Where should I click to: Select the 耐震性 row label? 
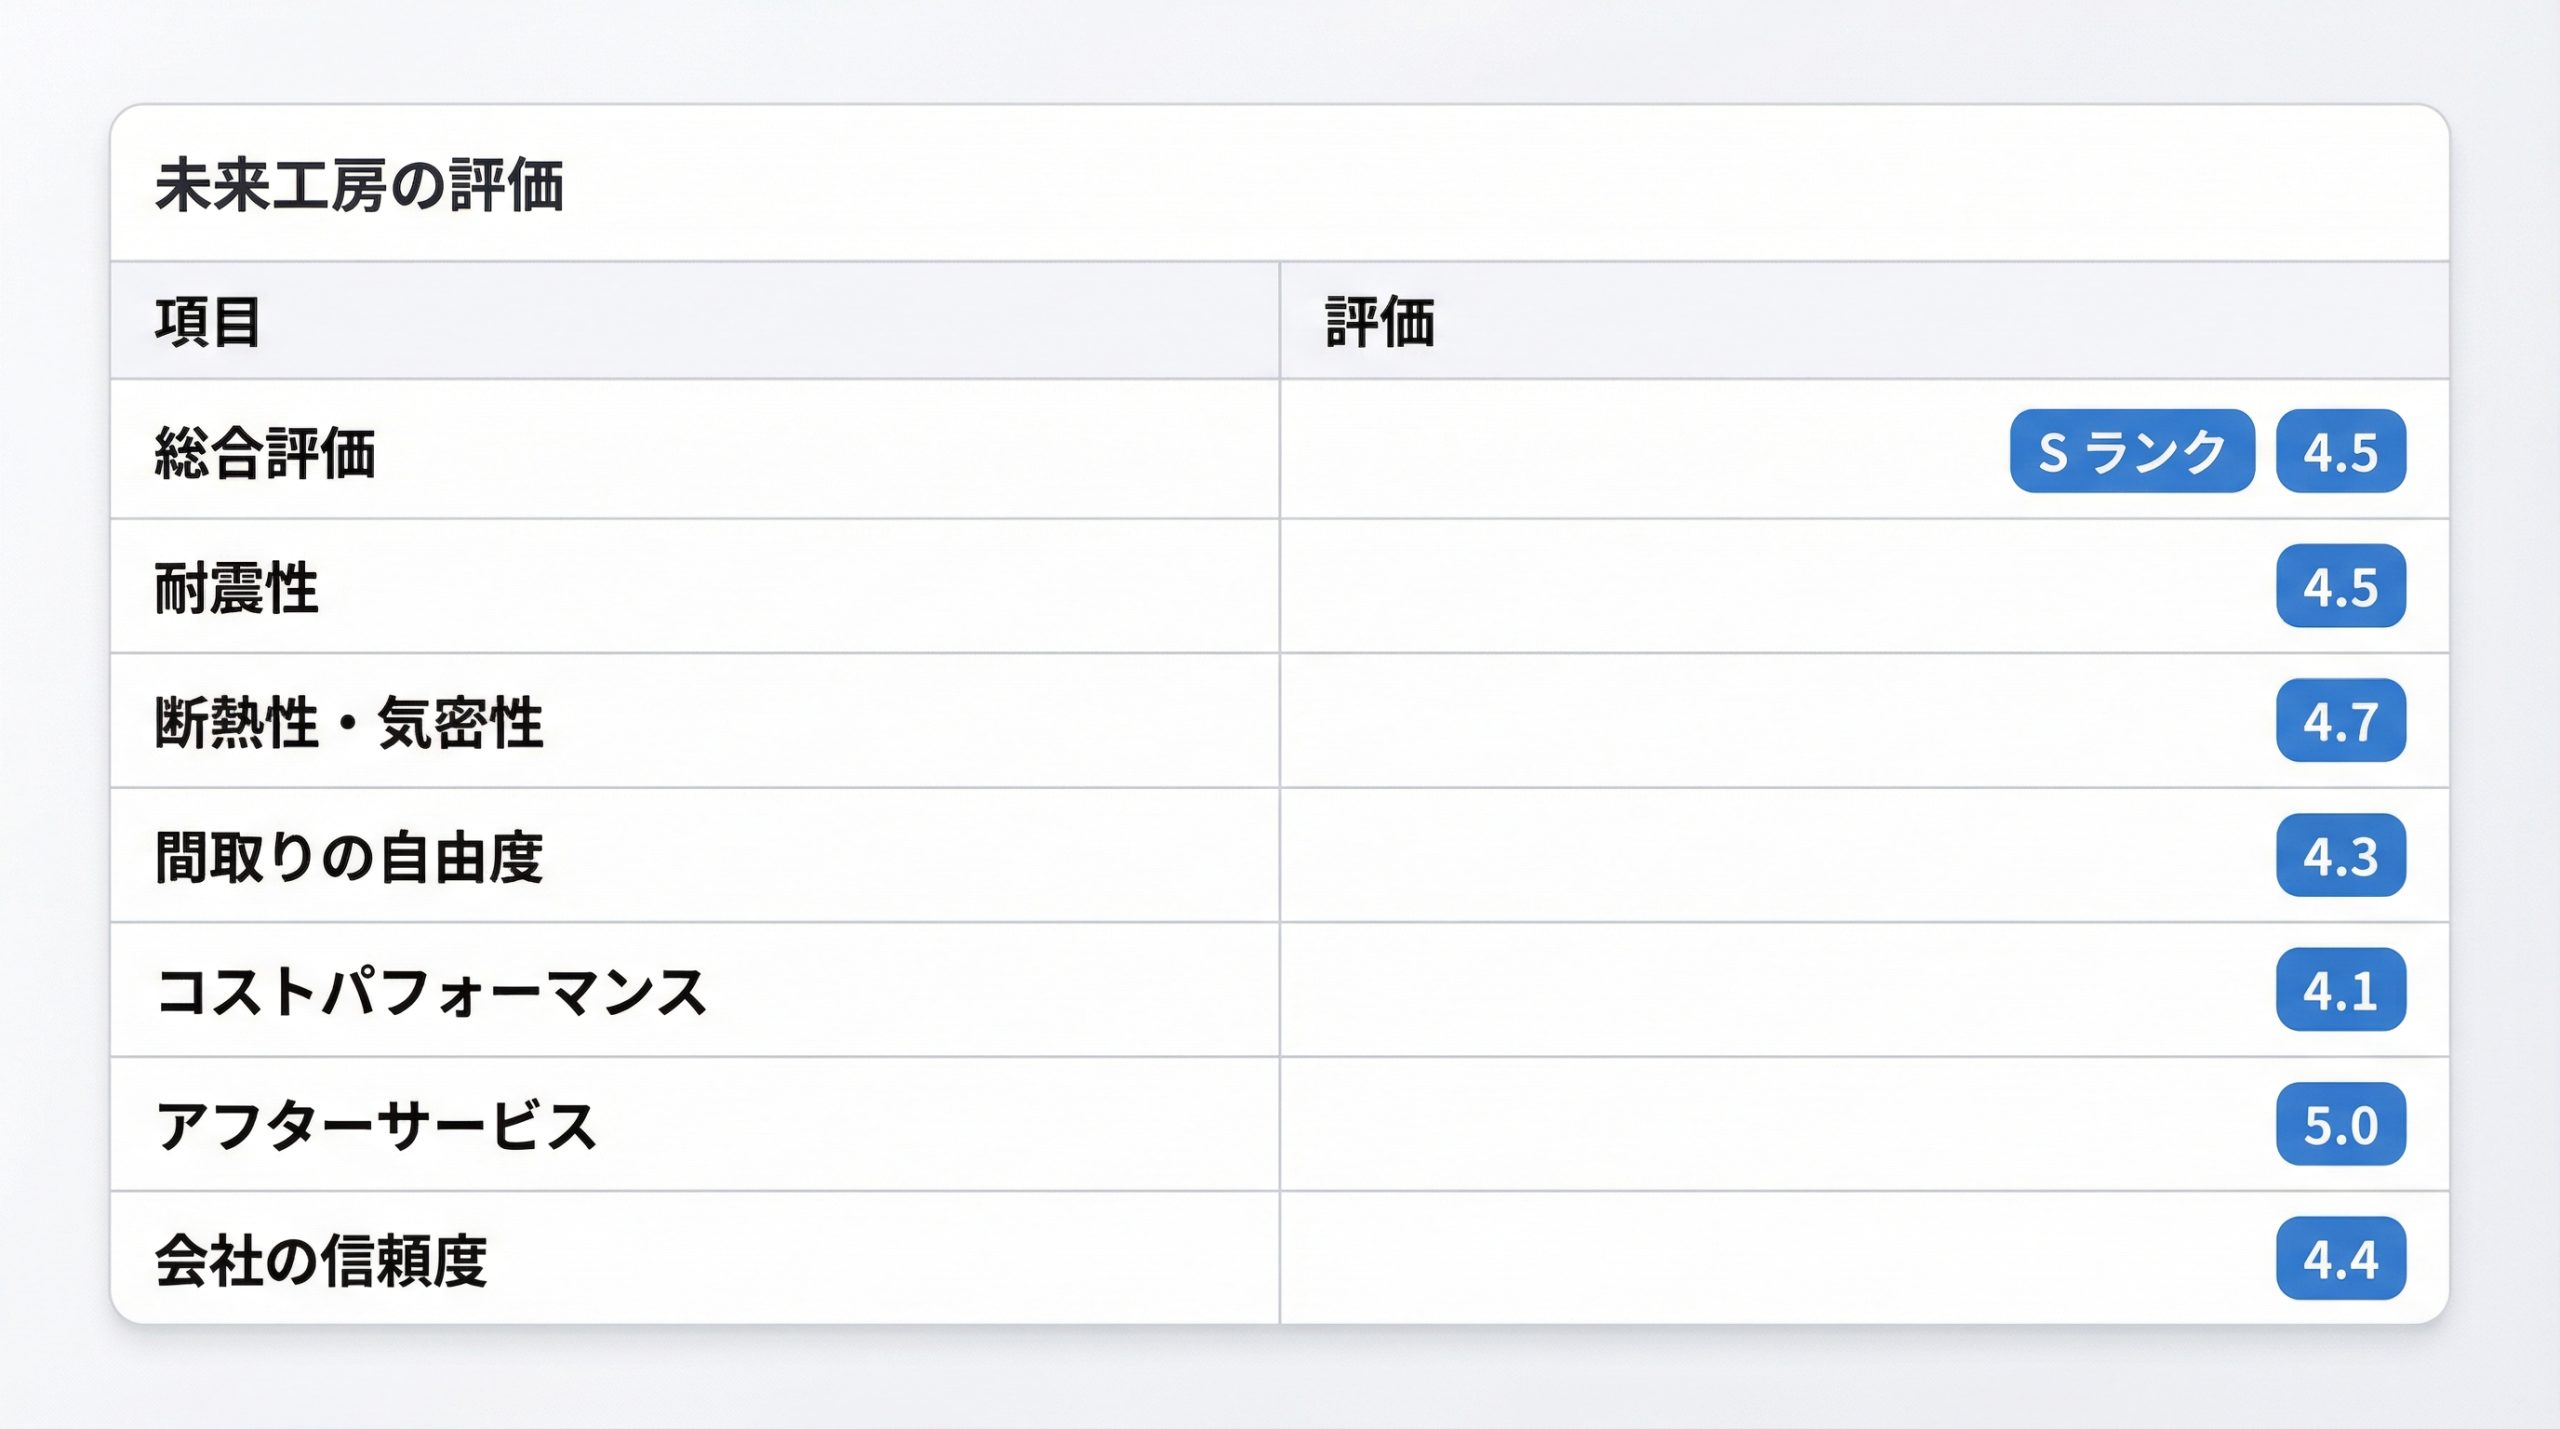click(237, 587)
